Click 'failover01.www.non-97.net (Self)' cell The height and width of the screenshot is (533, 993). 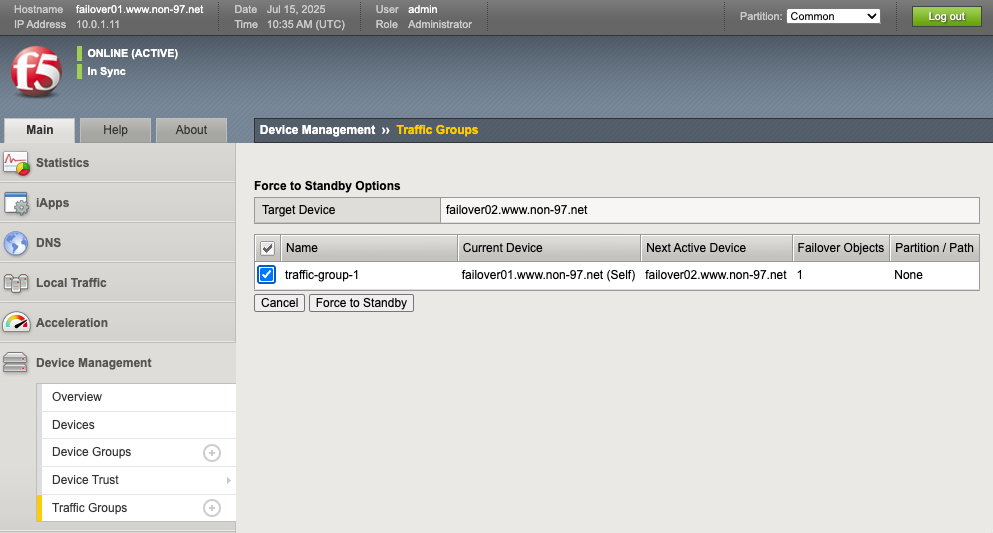point(548,275)
